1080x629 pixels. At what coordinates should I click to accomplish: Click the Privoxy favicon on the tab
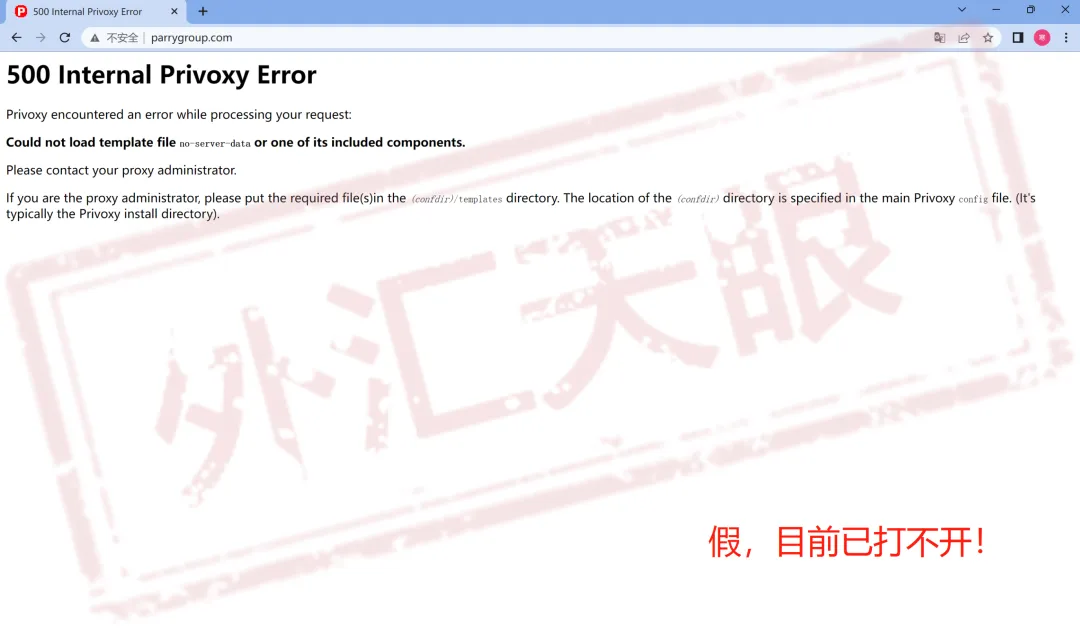tap(21, 11)
